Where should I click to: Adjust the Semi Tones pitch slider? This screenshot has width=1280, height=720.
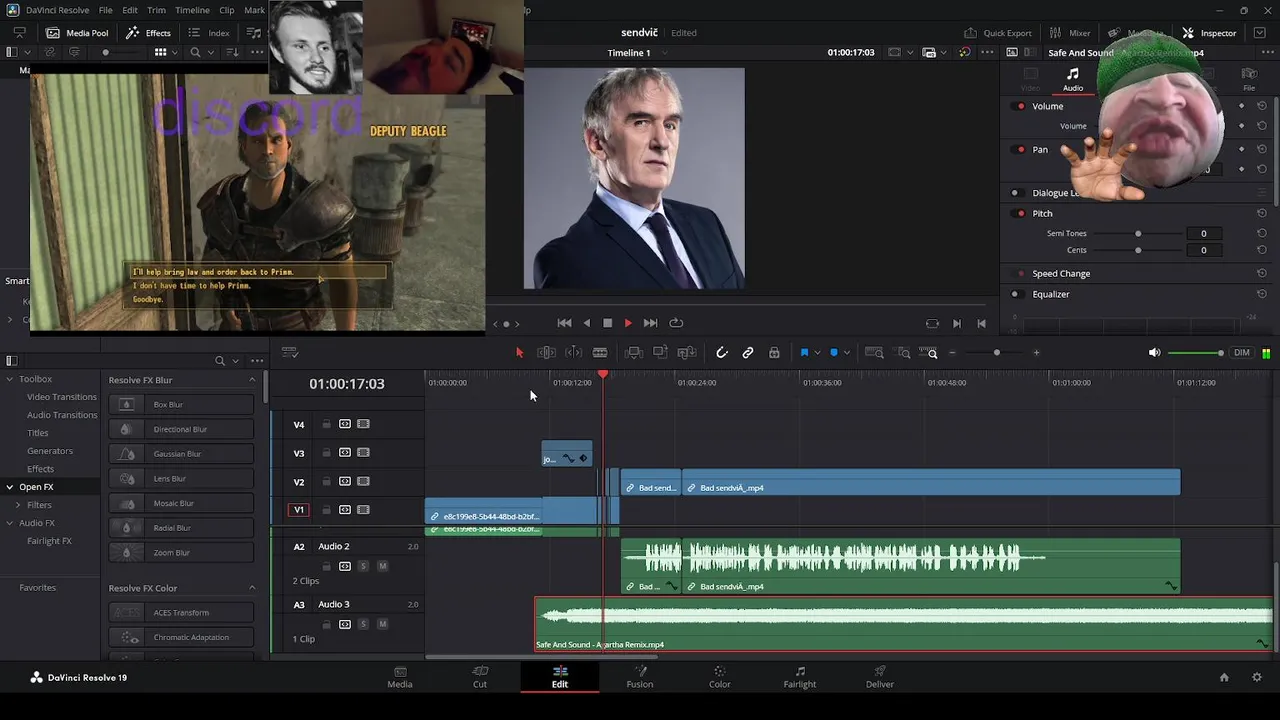click(x=1138, y=233)
